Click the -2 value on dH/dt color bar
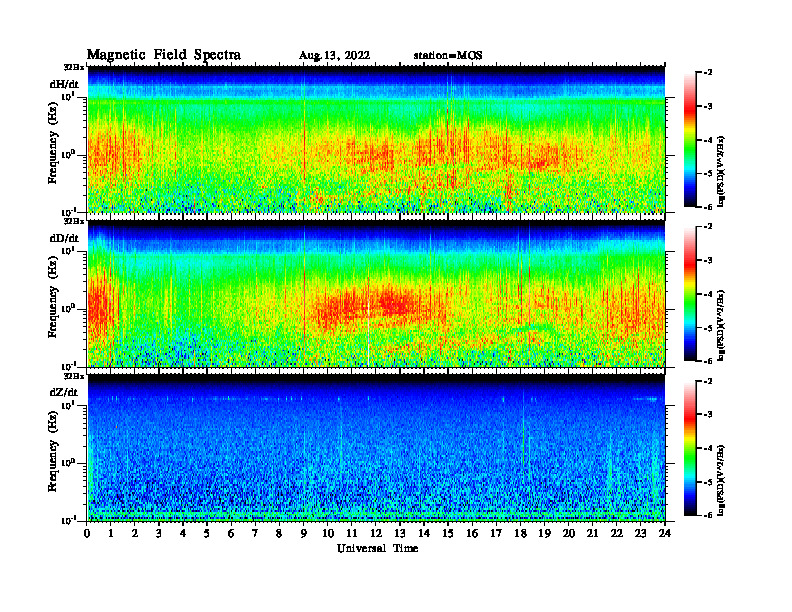This screenshot has width=792, height=612. [708, 73]
